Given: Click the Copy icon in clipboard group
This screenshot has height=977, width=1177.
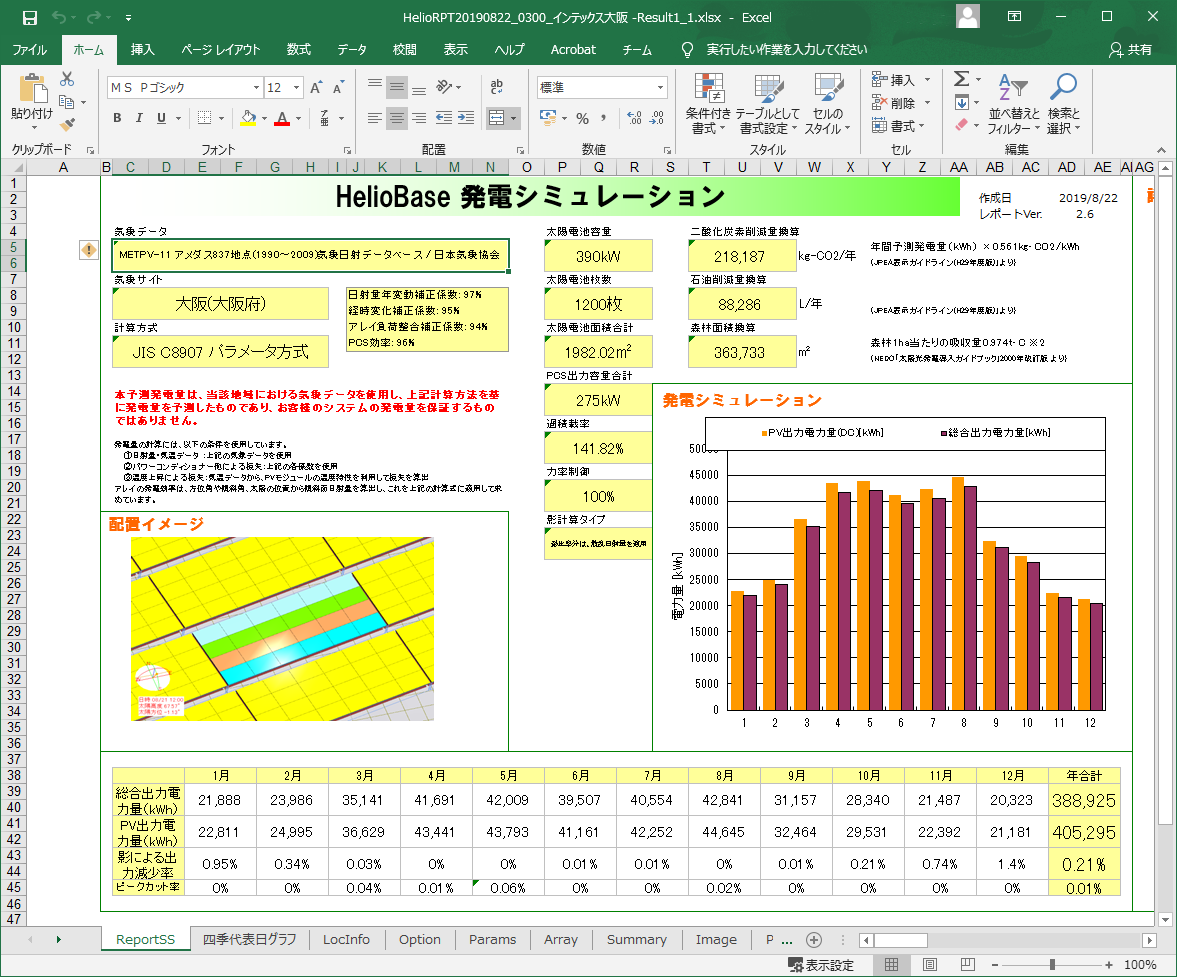Looking at the screenshot, I should (x=67, y=101).
